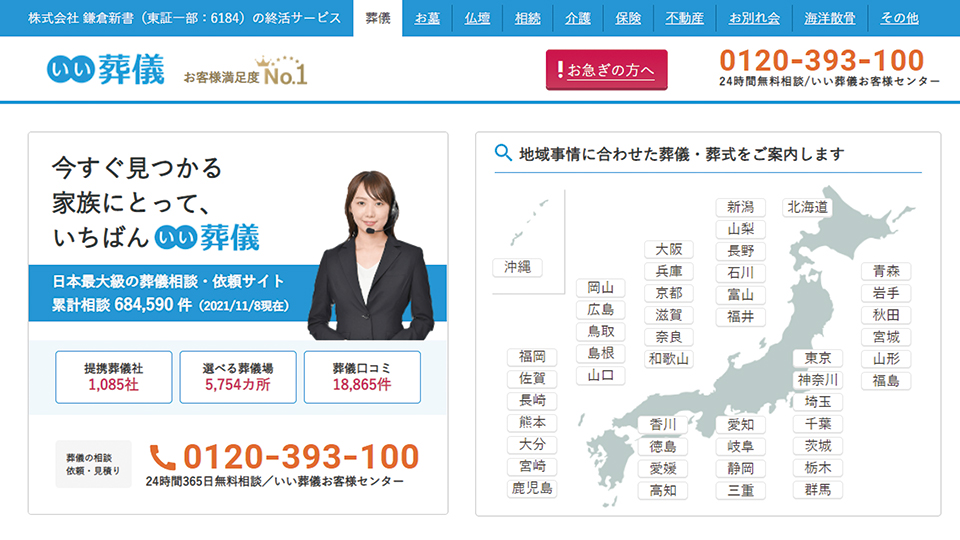
Task: Select 香川 prefecture
Action: [662, 424]
